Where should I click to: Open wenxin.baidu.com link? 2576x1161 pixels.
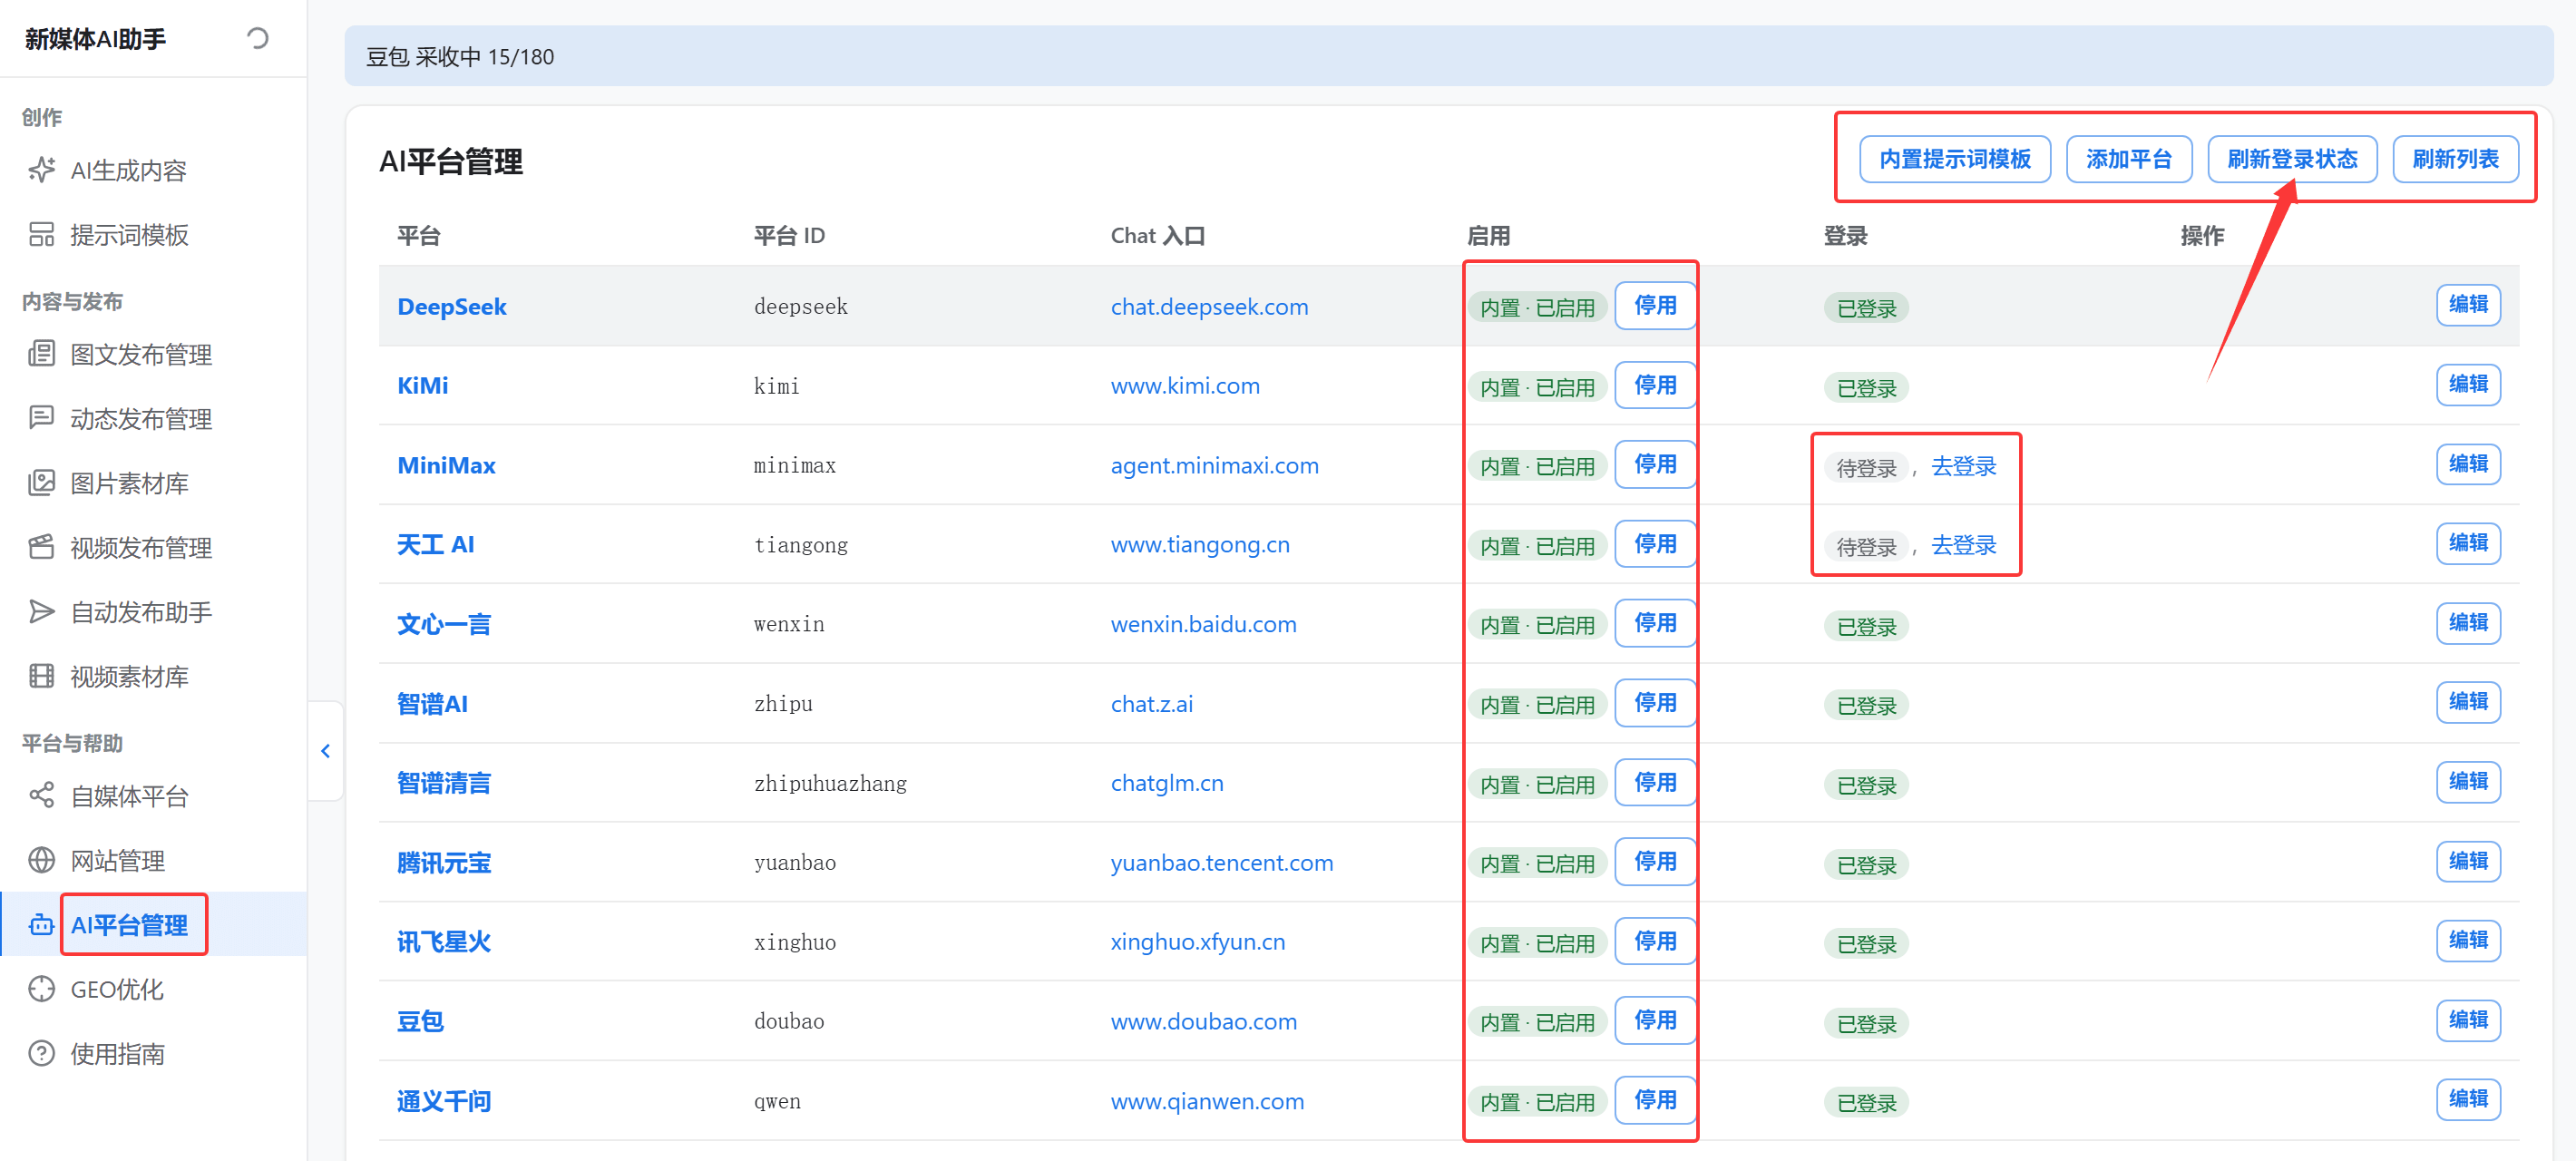coord(1203,625)
